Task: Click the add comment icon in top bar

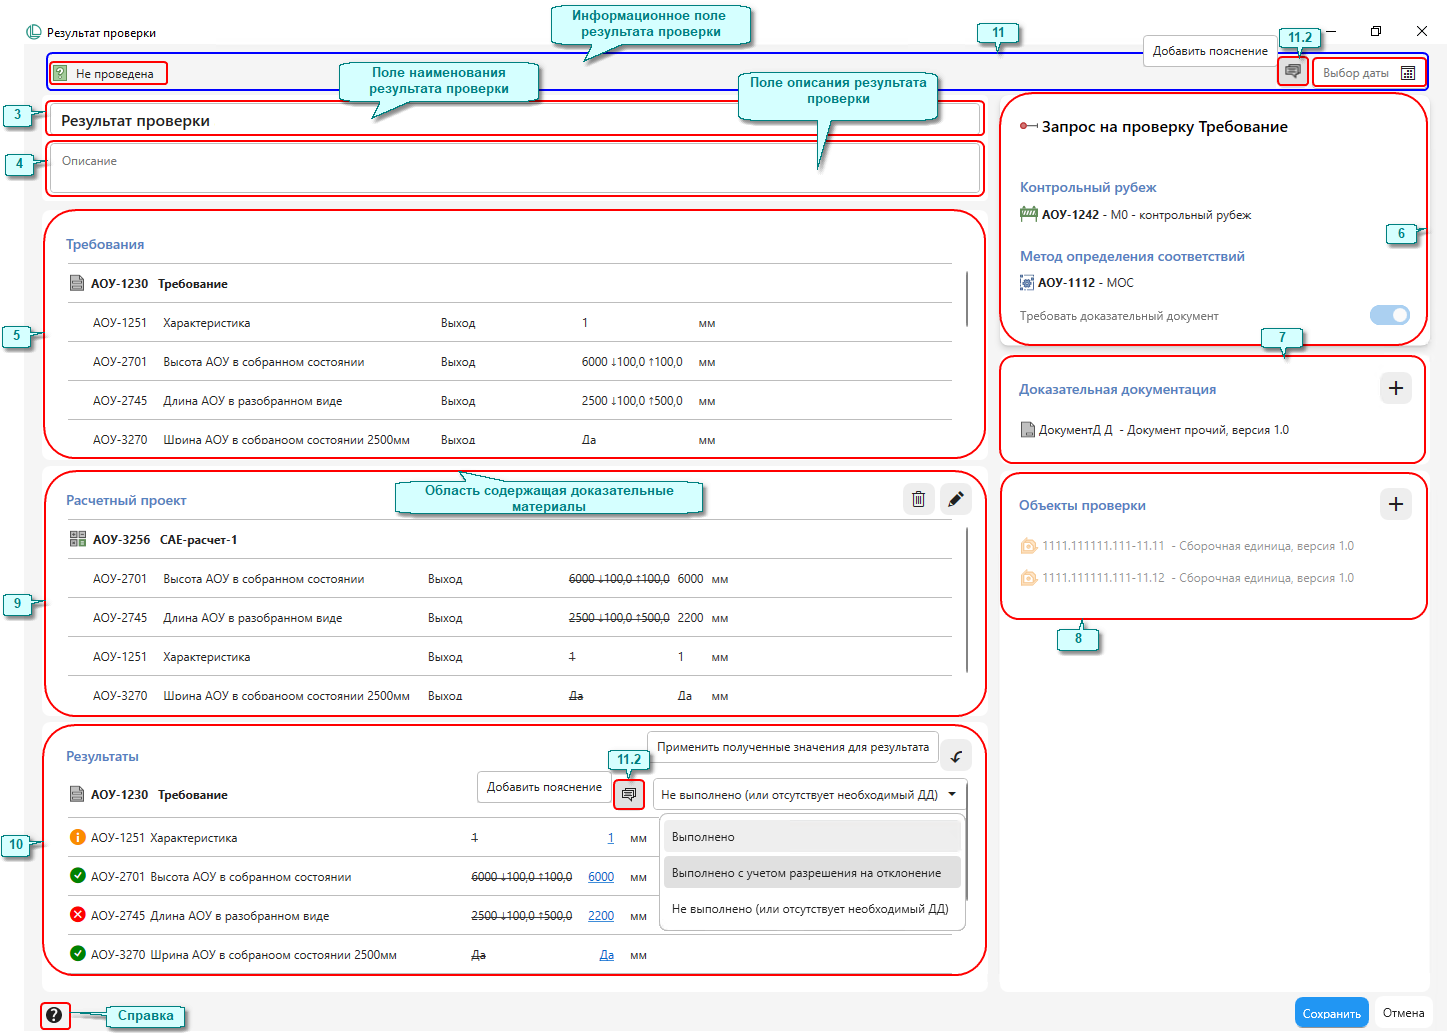Action: tap(1292, 72)
